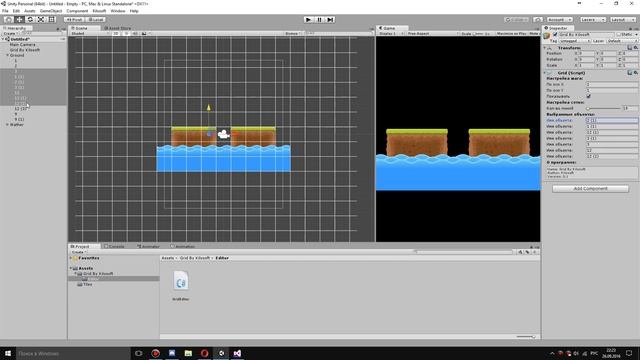Open the Unity app on the taskbar
Screen dimensions: 640x360
[221, 353]
